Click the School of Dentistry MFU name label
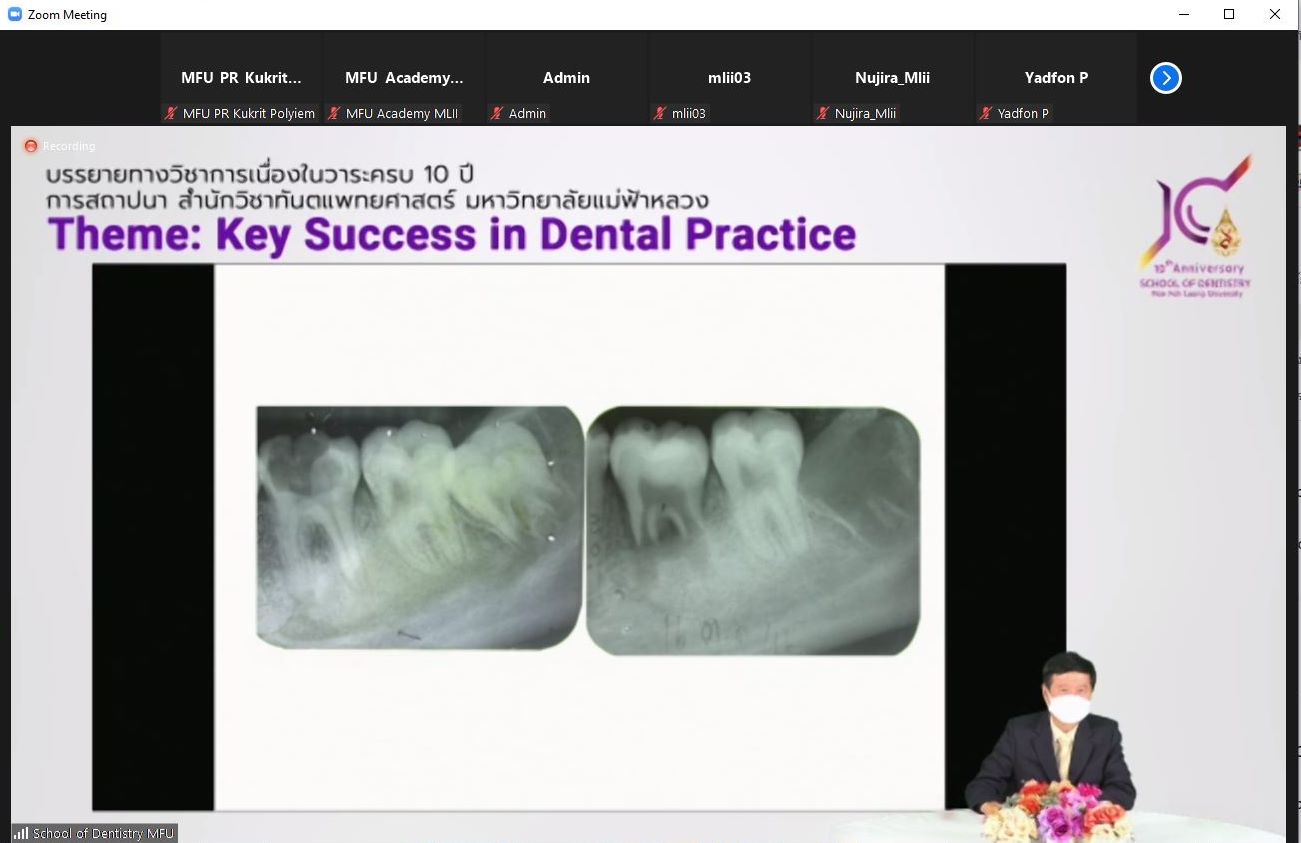 click(x=103, y=833)
